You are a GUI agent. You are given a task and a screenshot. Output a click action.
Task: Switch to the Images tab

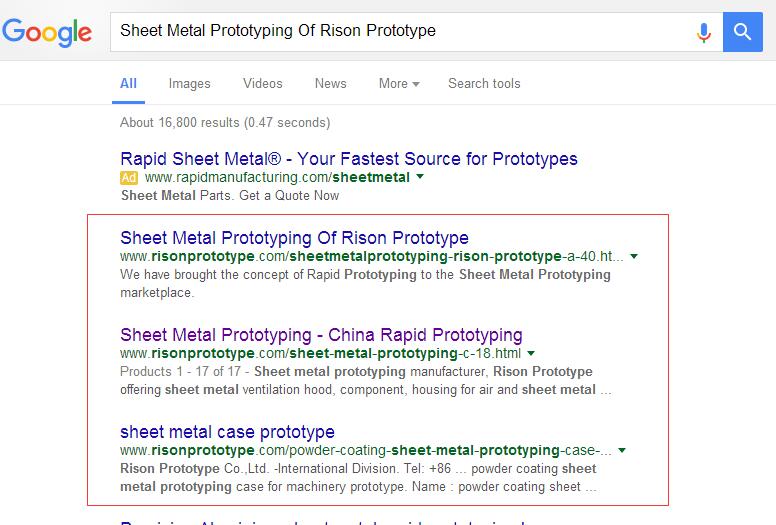[x=189, y=84]
